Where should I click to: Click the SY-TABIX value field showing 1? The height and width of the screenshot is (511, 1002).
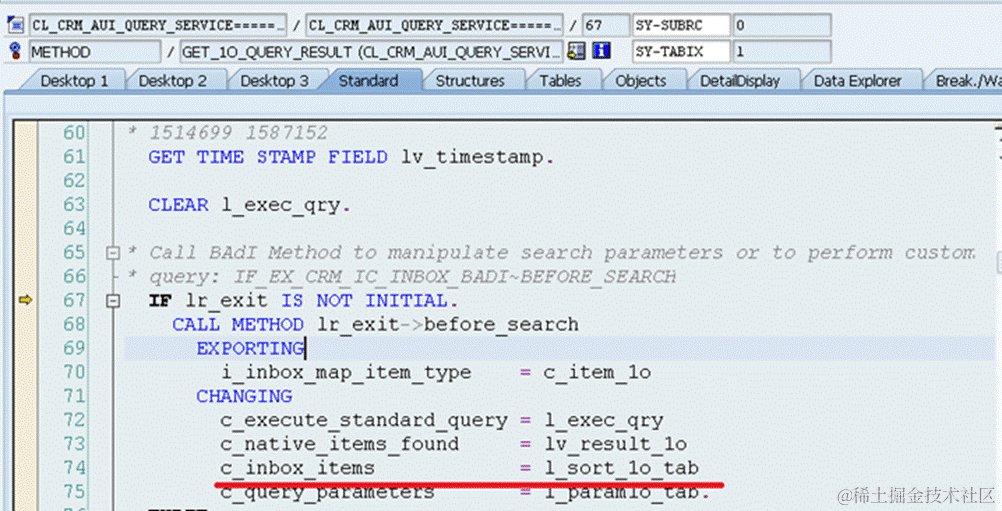point(782,52)
